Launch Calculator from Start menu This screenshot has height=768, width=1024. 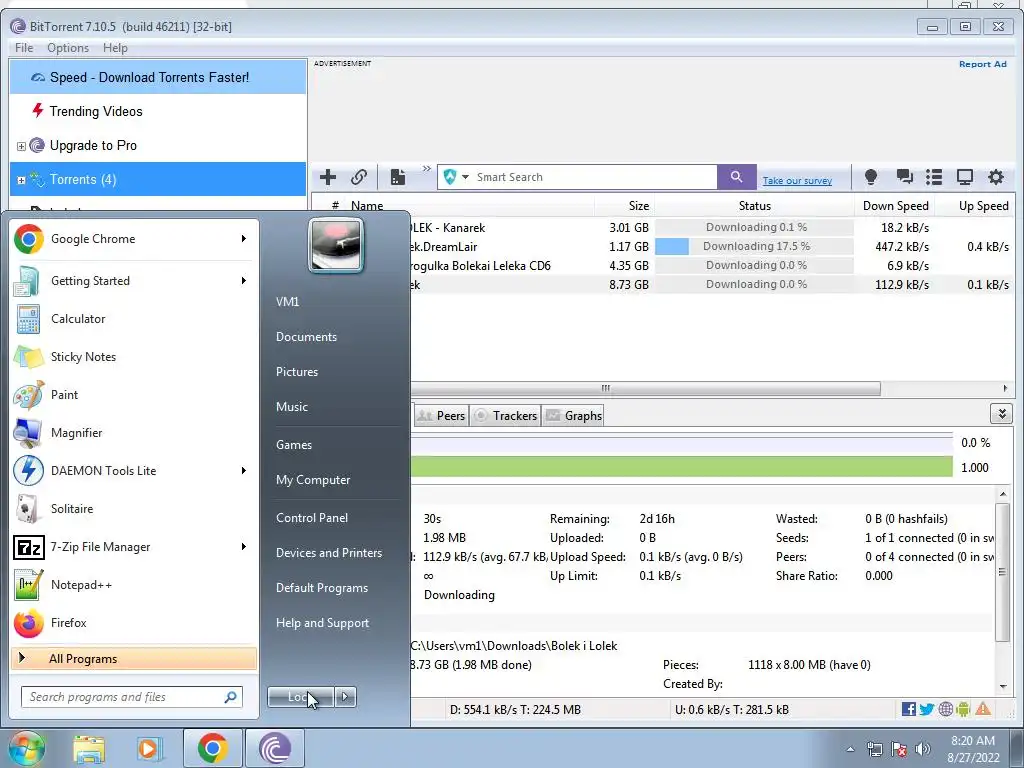coord(134,319)
